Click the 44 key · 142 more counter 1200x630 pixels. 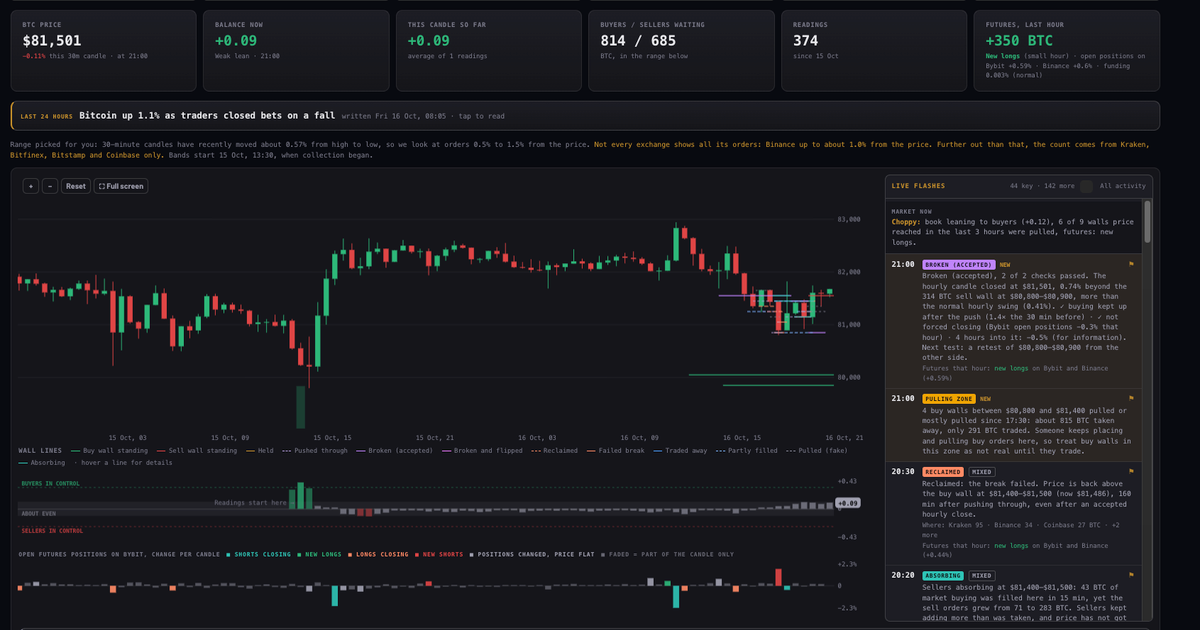(x=1040, y=186)
